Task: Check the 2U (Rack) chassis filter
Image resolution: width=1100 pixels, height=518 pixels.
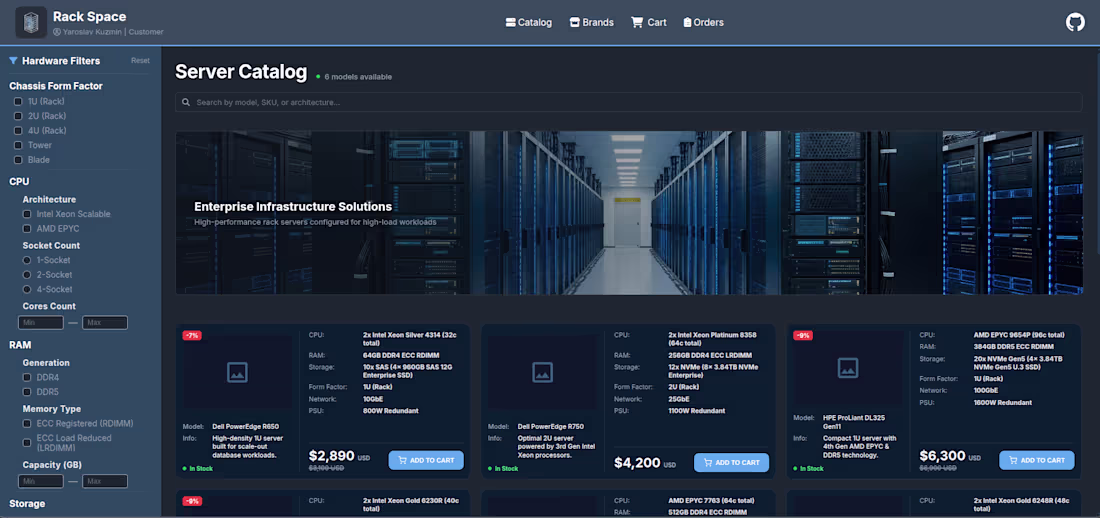Action: pyautogui.click(x=18, y=117)
